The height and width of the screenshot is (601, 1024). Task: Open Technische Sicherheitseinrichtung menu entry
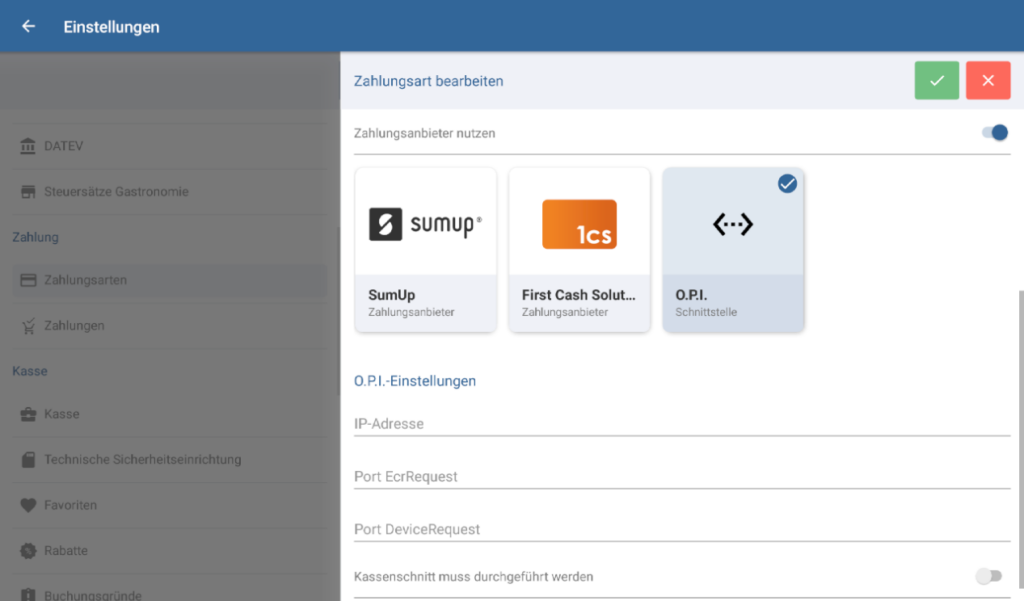[142, 460]
